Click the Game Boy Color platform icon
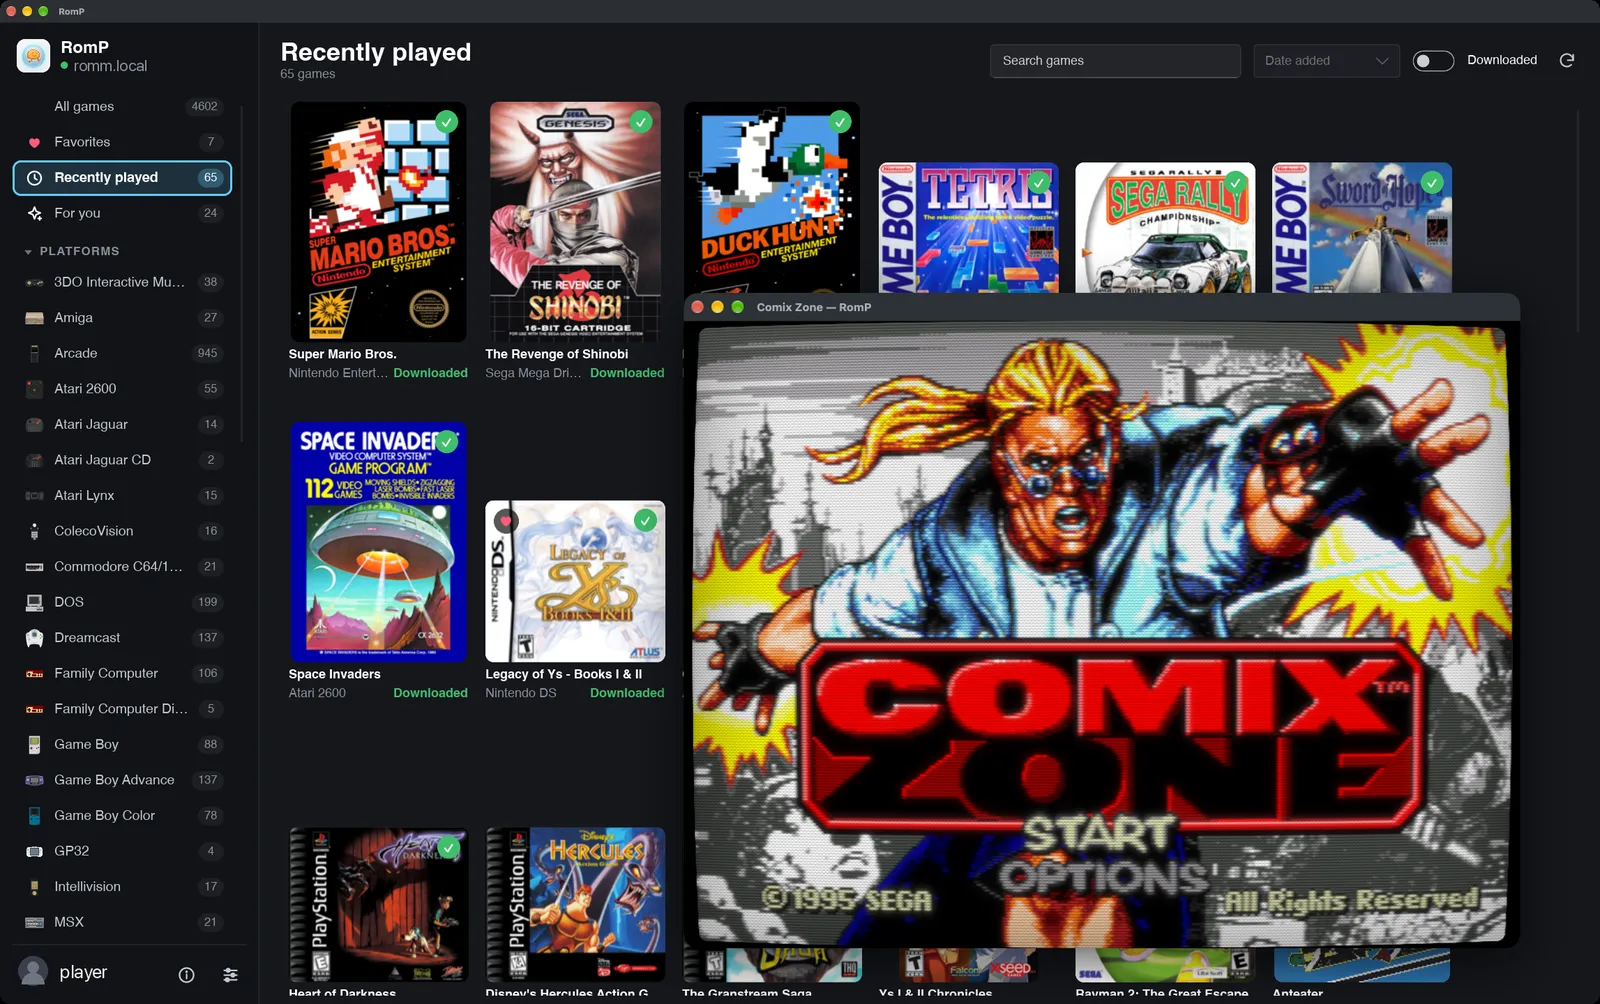The height and width of the screenshot is (1004, 1600). click(34, 815)
